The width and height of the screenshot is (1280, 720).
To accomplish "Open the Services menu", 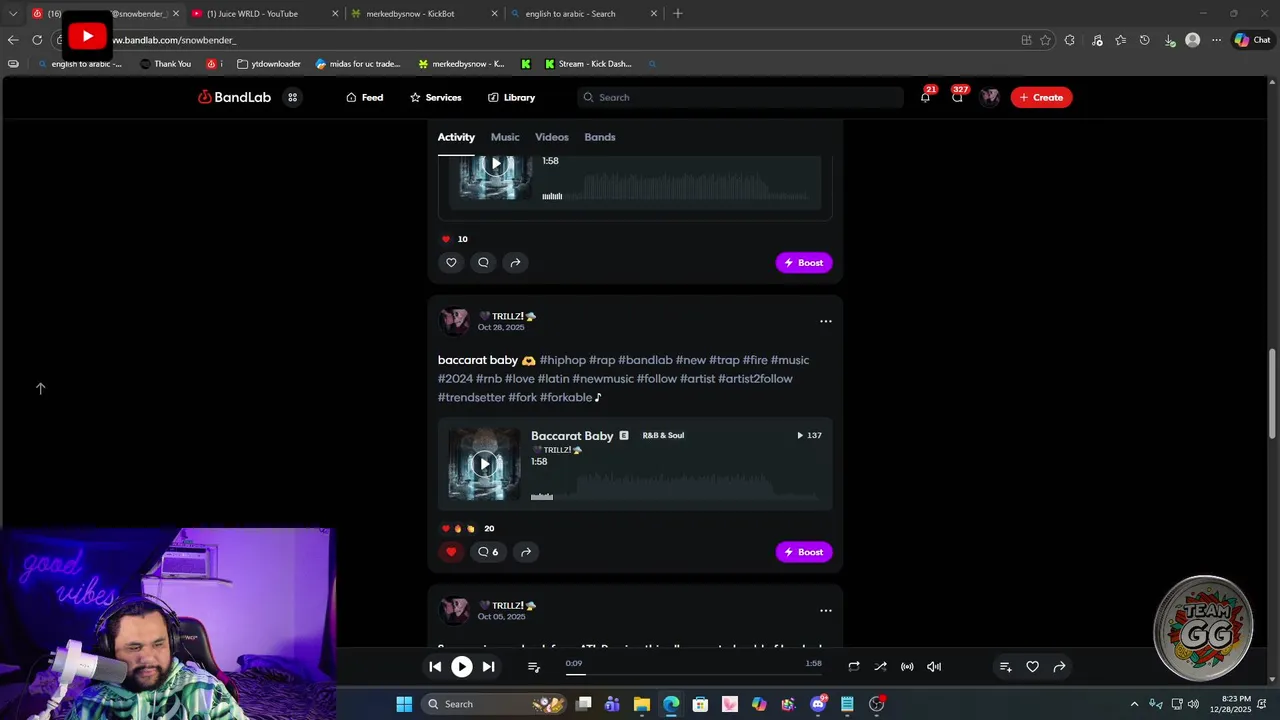I will pyautogui.click(x=435, y=97).
